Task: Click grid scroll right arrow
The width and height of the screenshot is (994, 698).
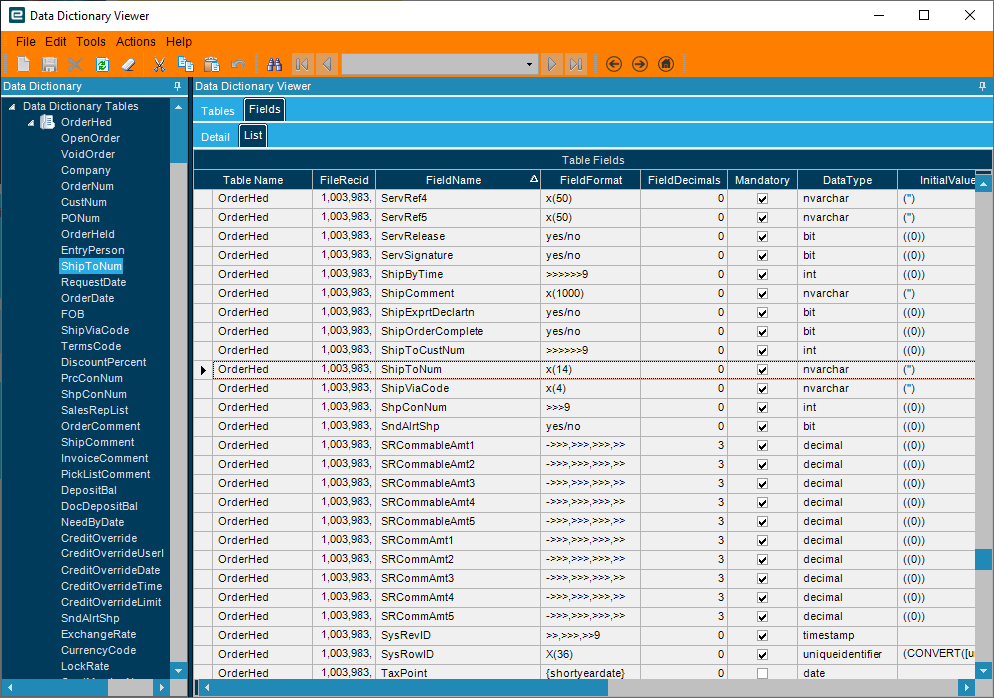Action: (x=966, y=687)
